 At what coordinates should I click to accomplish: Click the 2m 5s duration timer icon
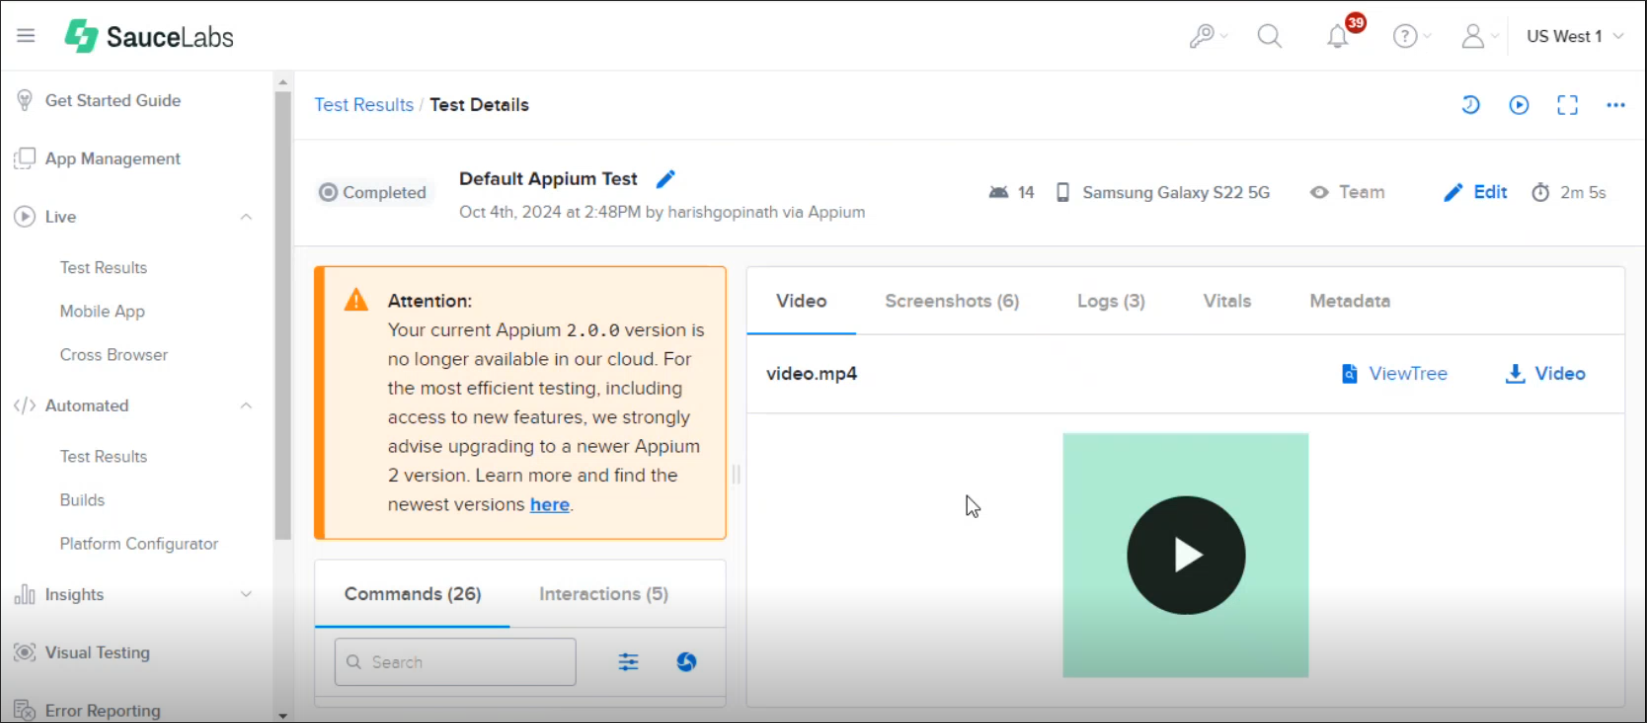click(x=1540, y=192)
